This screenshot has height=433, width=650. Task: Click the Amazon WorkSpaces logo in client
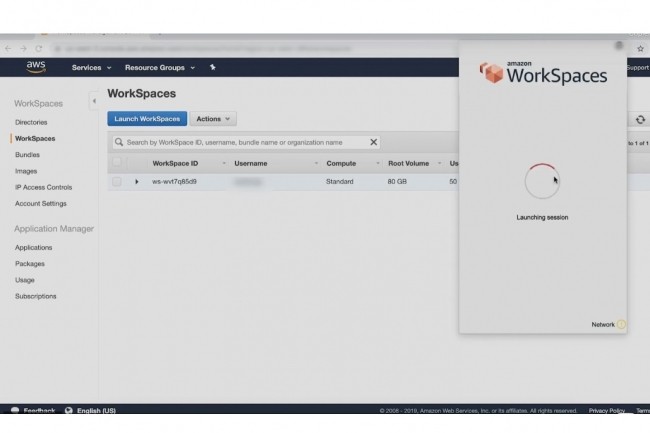(x=543, y=73)
